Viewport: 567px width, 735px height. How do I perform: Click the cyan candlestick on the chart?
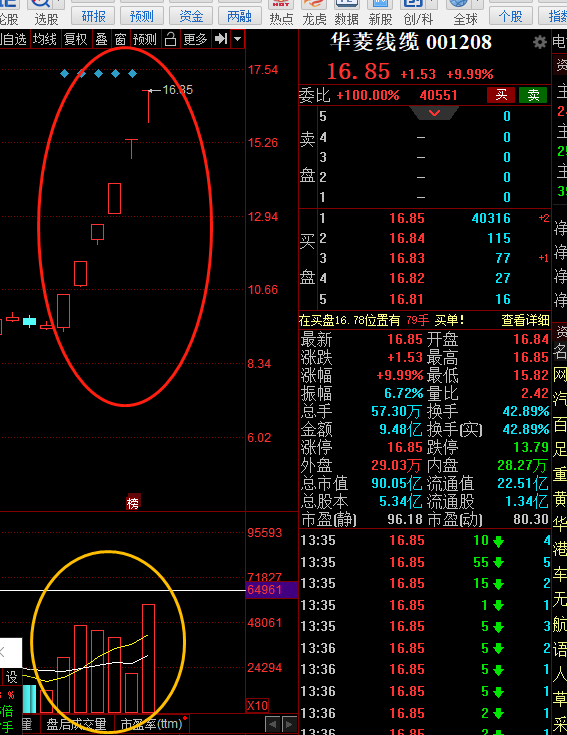(30, 321)
